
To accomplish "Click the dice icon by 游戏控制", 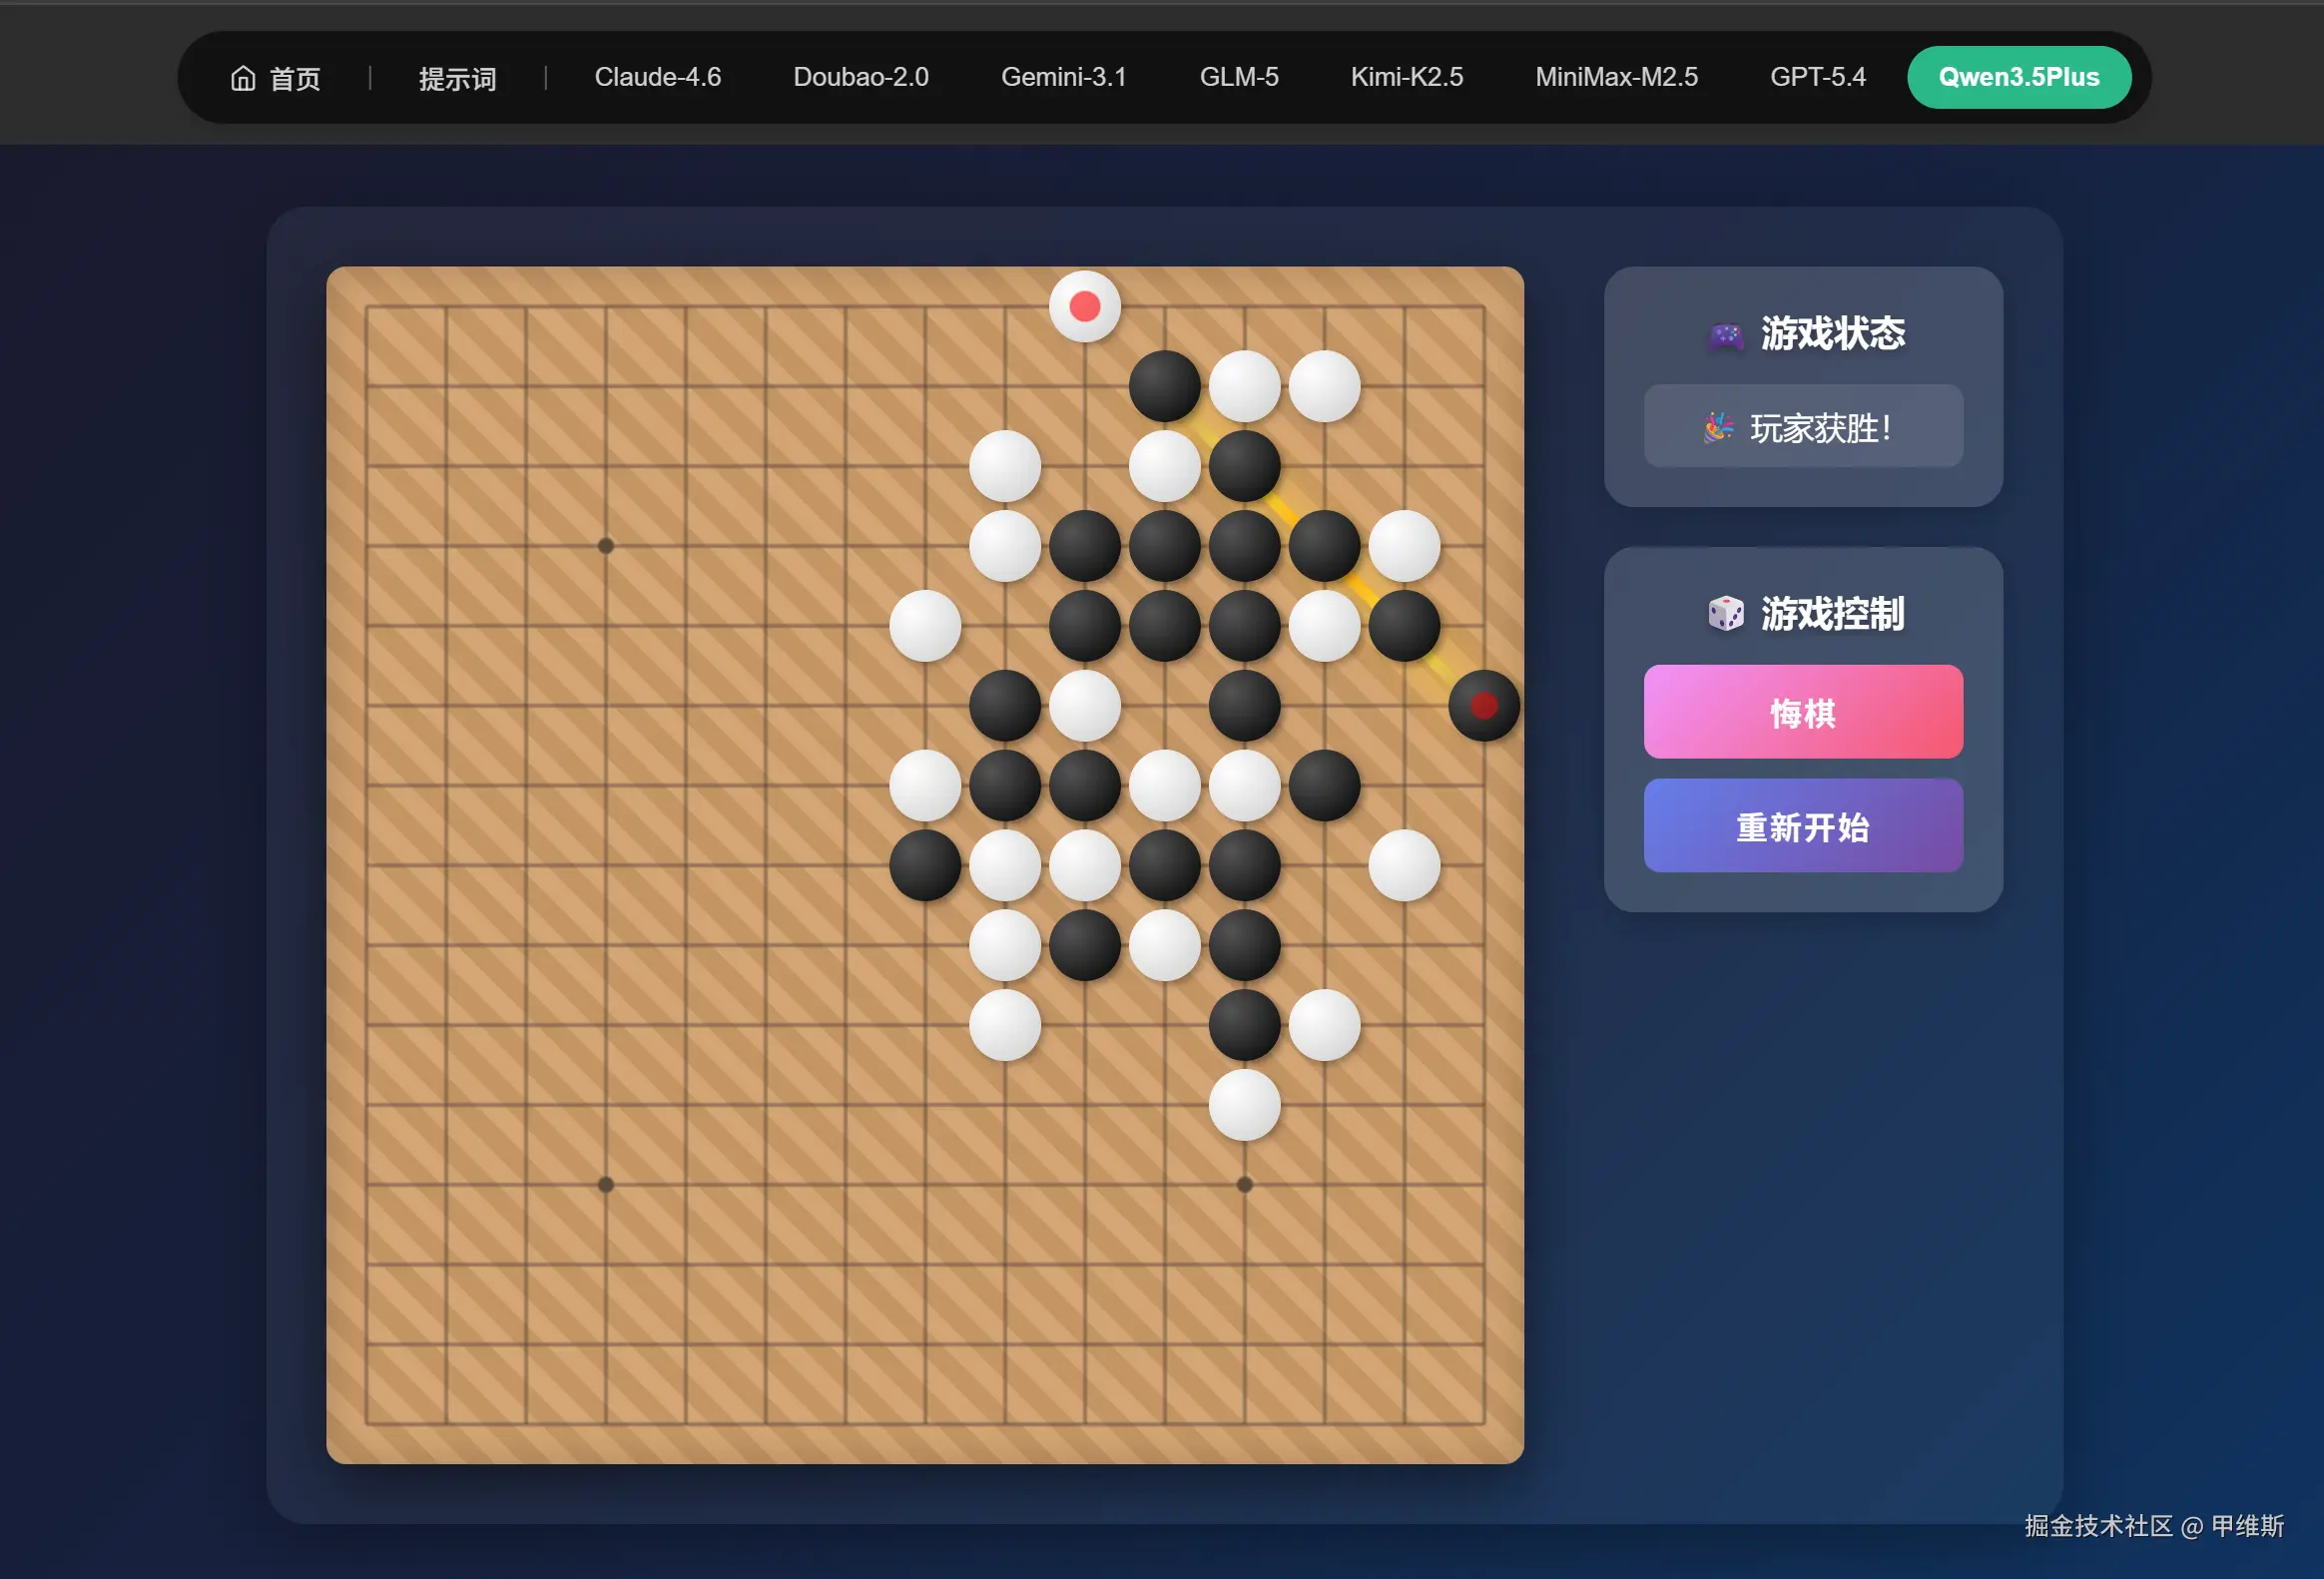I will [1725, 613].
